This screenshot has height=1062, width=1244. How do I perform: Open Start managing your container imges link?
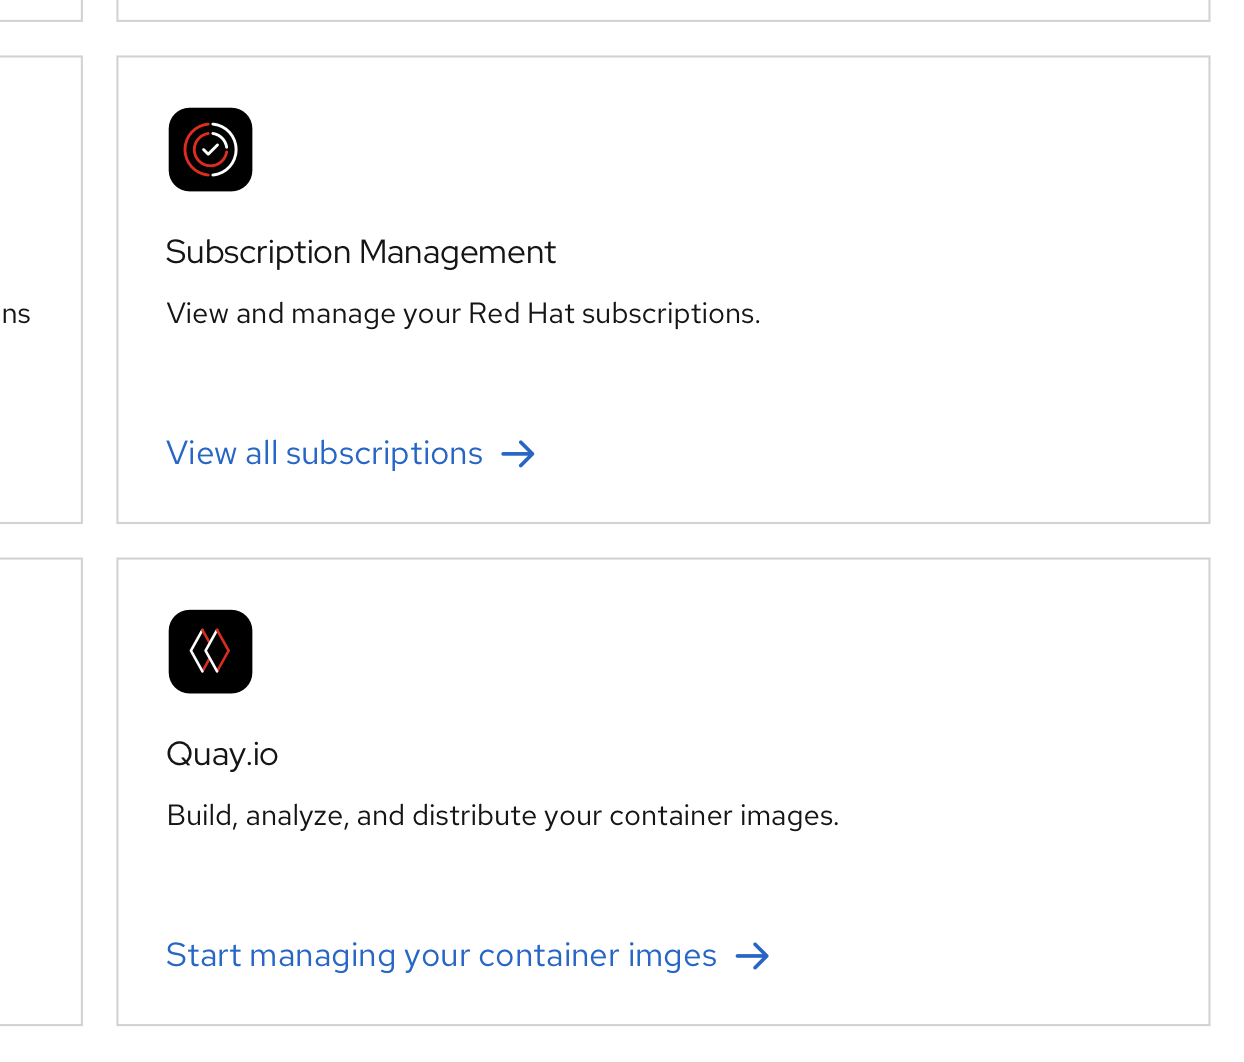pyautogui.click(x=441, y=956)
